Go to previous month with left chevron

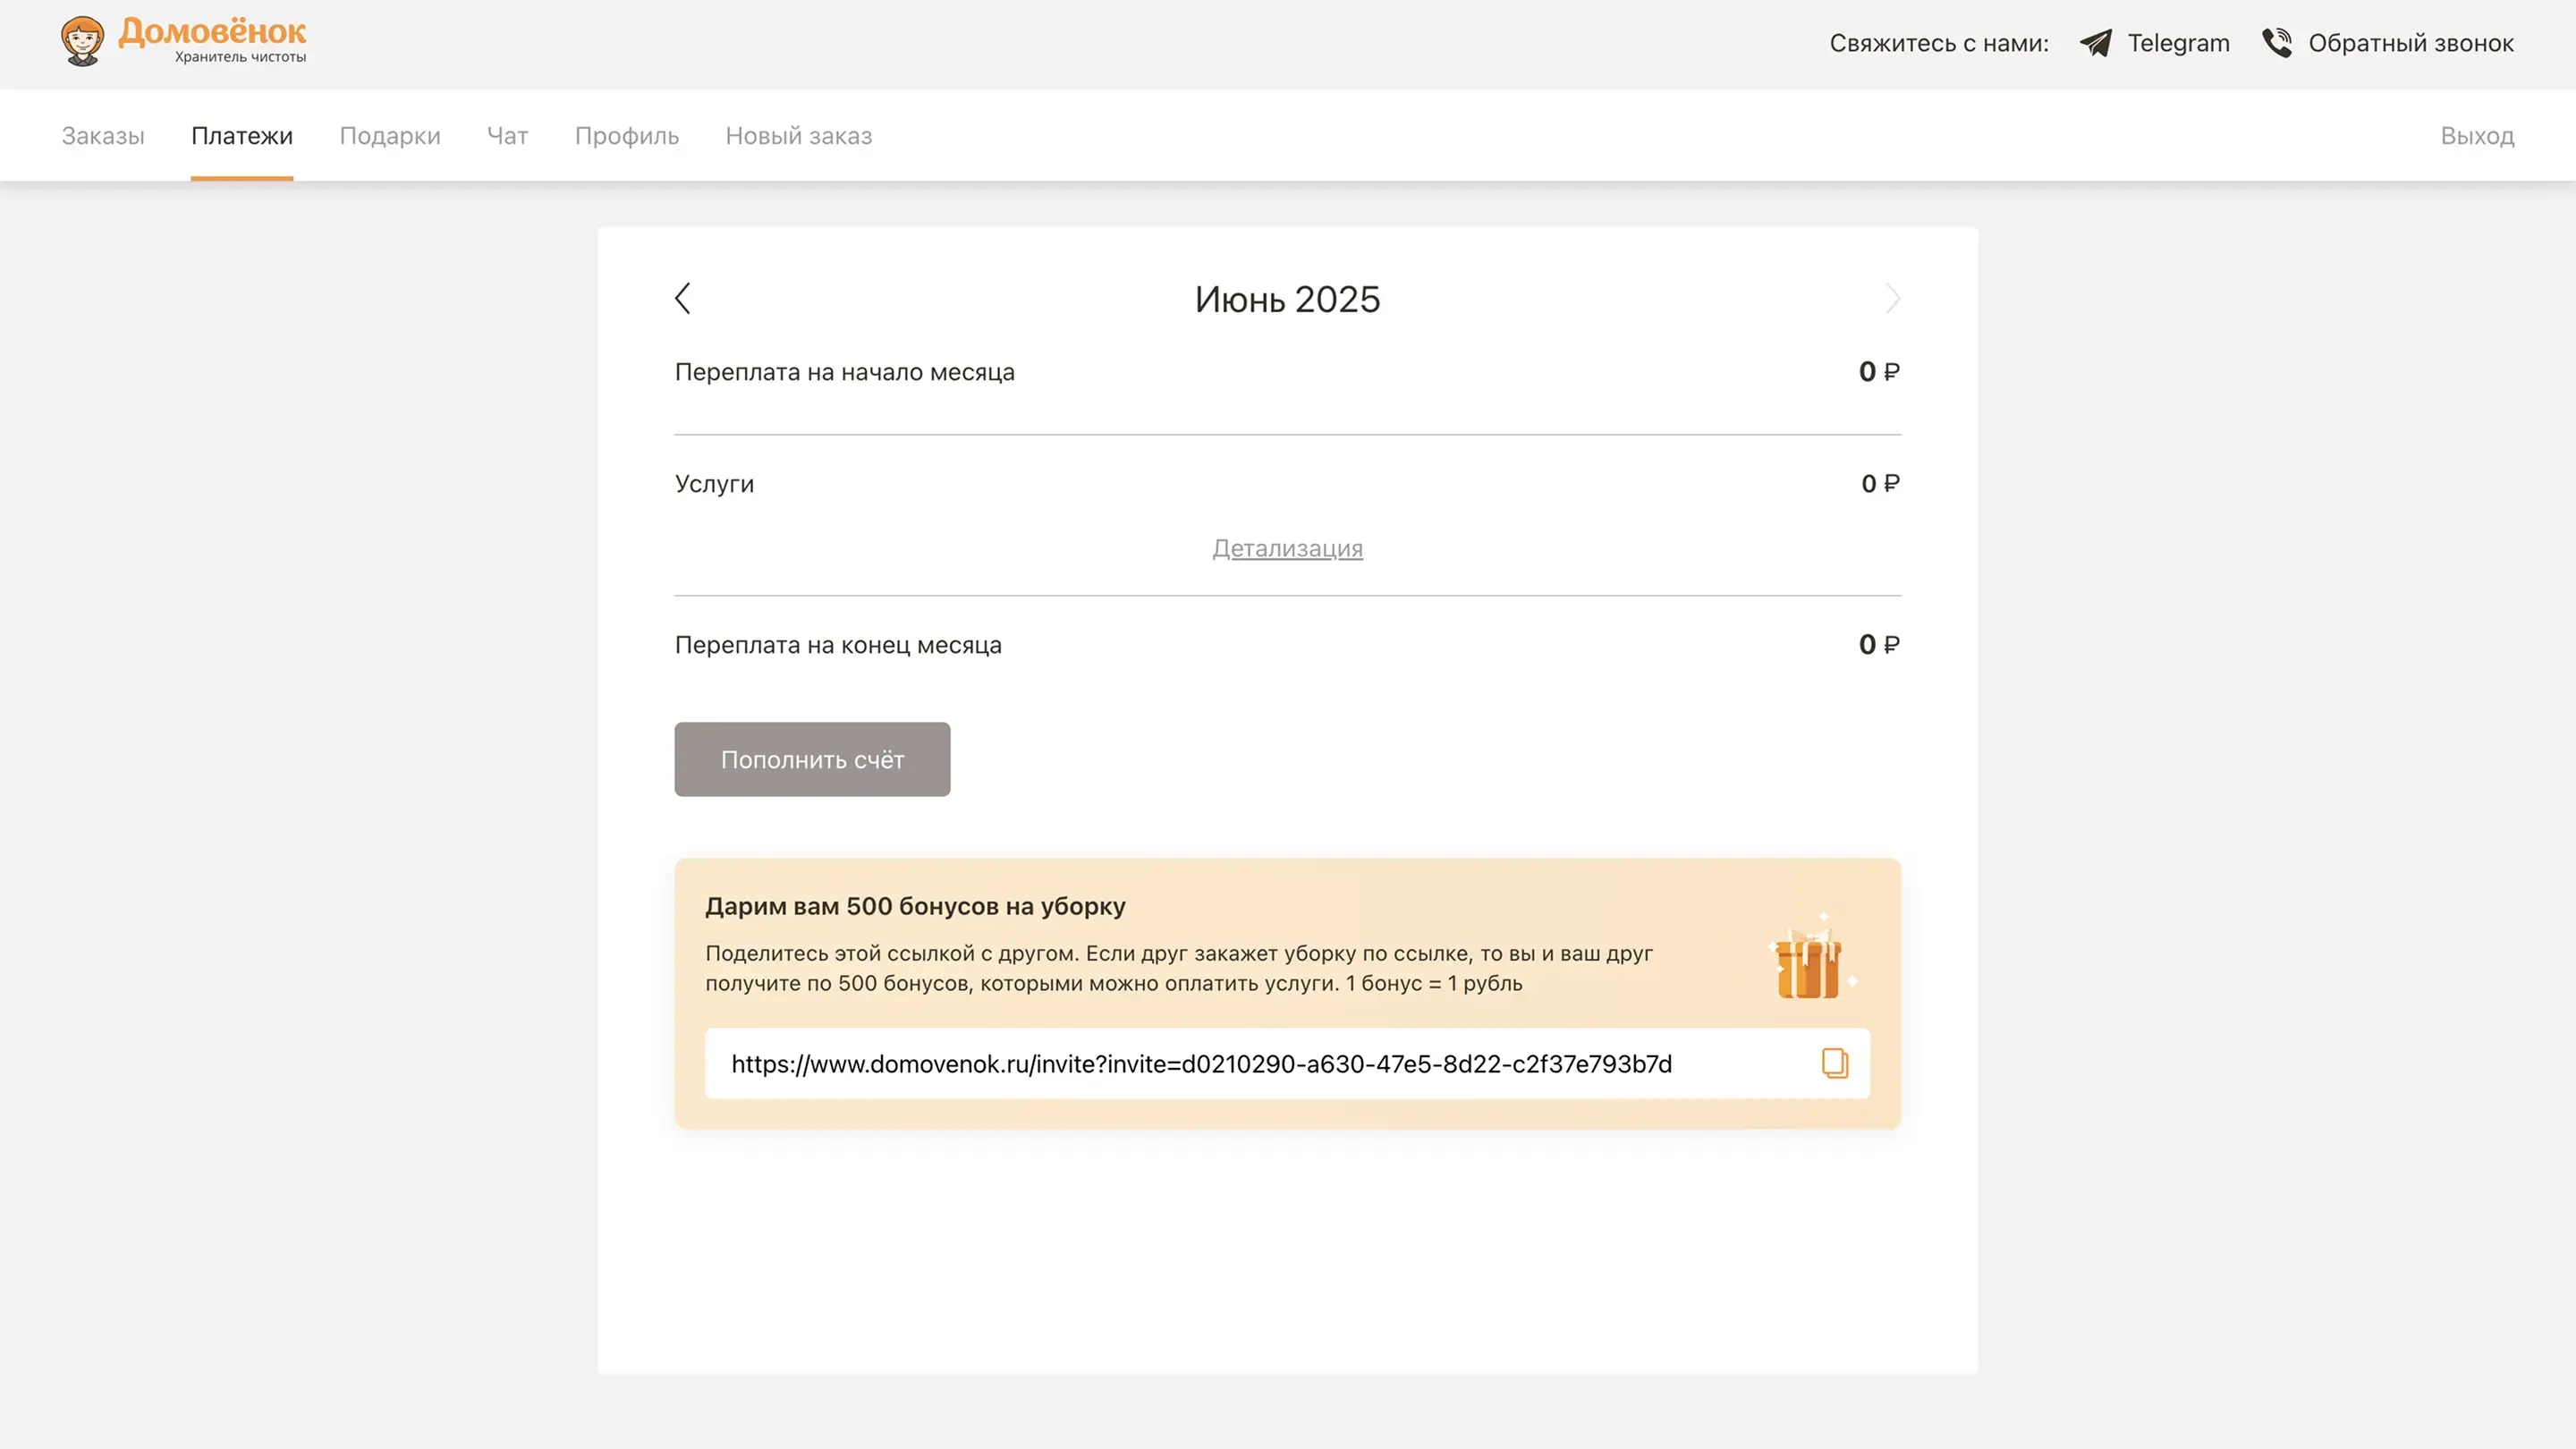pos(683,298)
